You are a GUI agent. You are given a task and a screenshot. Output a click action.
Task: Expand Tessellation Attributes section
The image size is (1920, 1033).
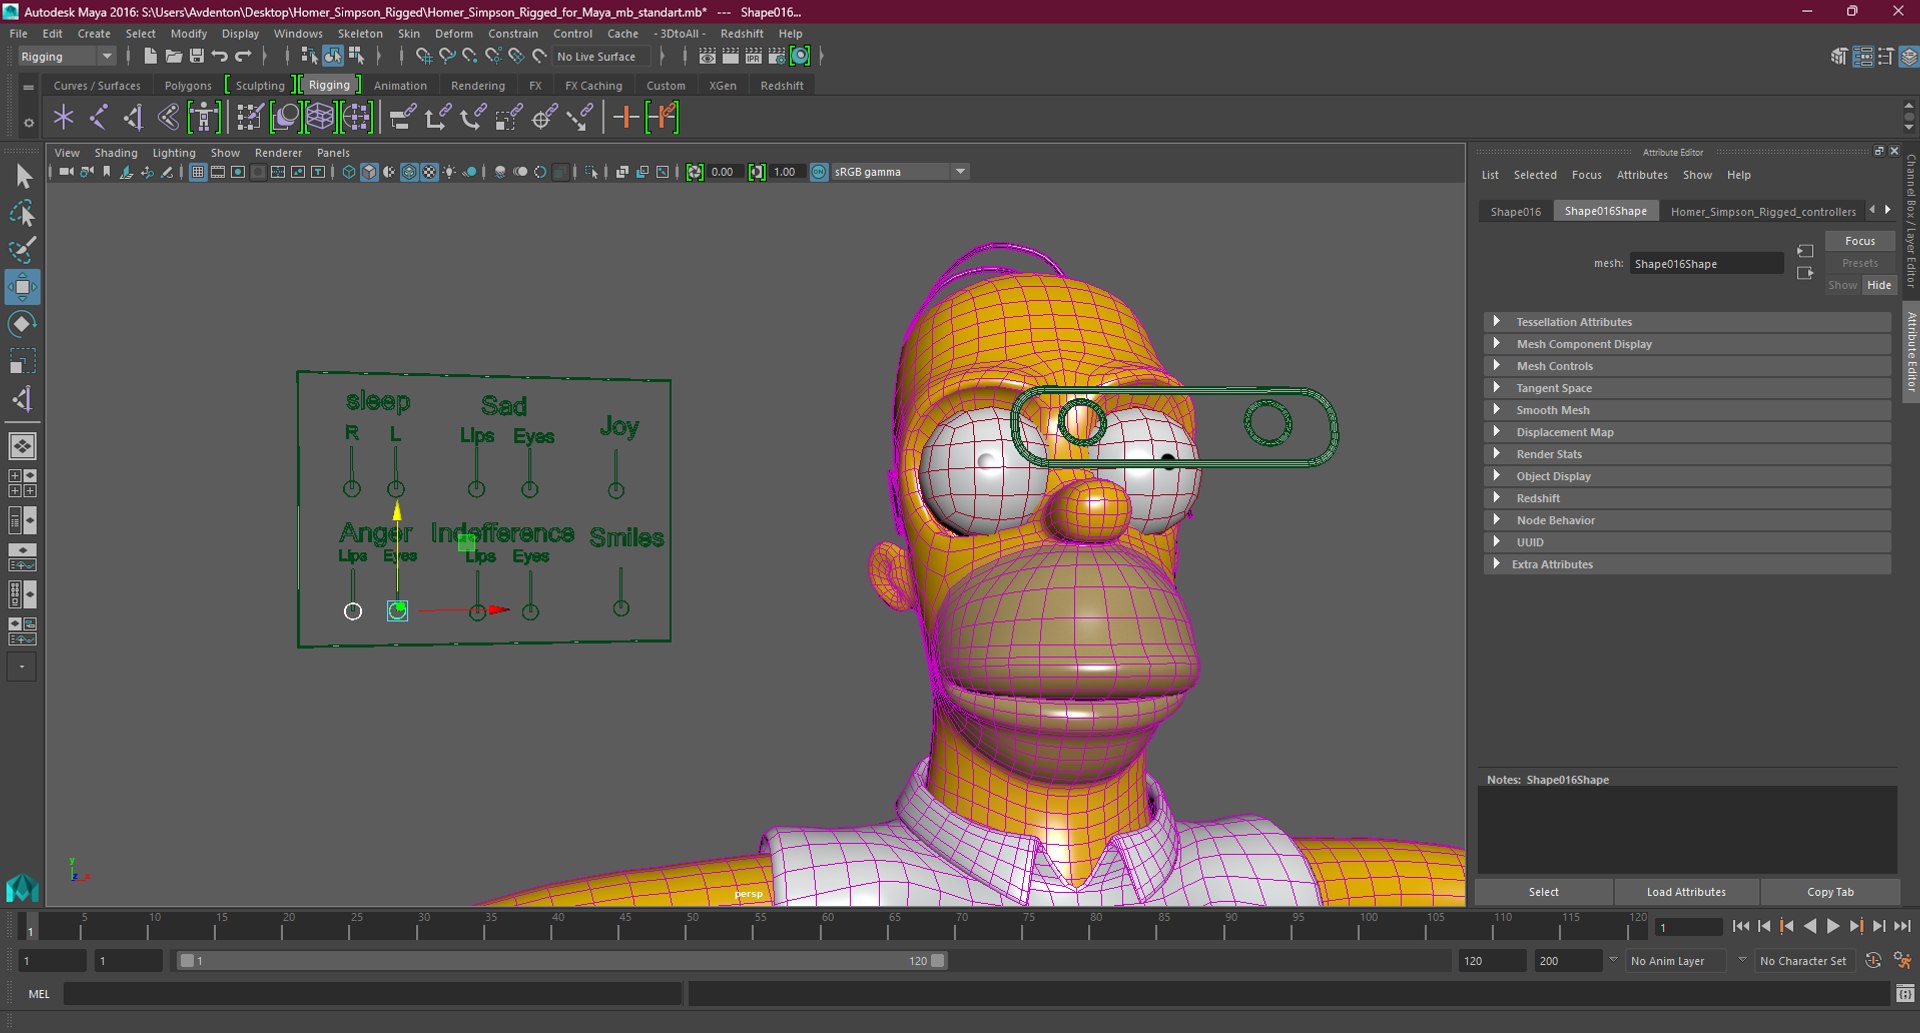click(1687, 322)
